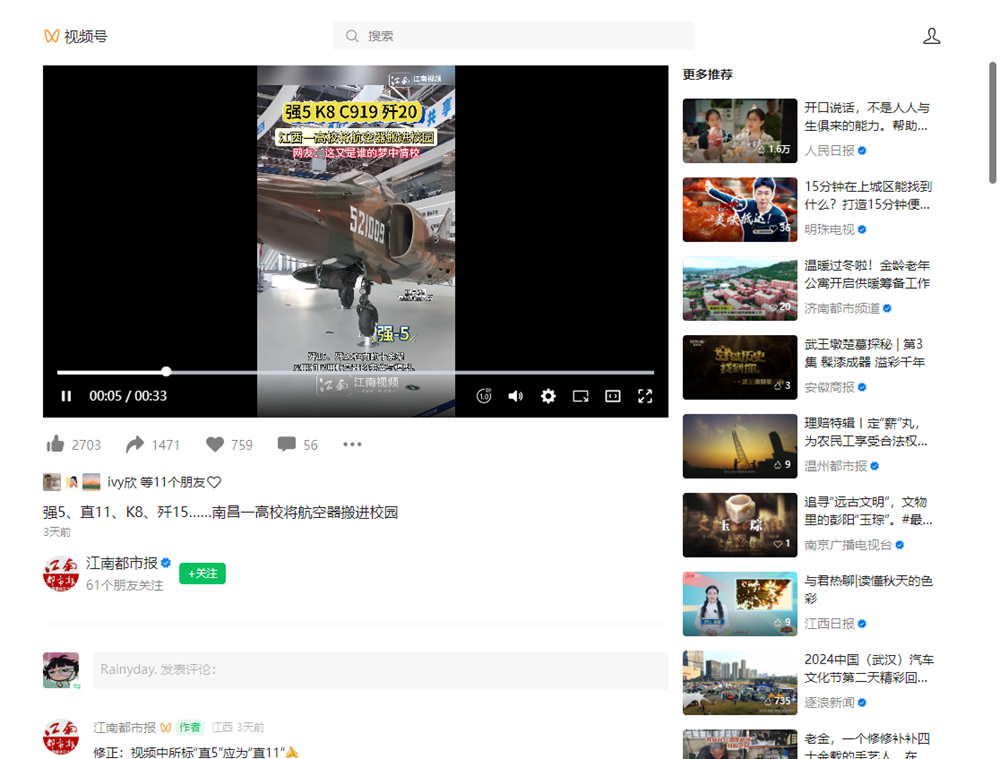Toggle the subtitle display control
Screen dimensions: 1000x759
(x=612, y=396)
